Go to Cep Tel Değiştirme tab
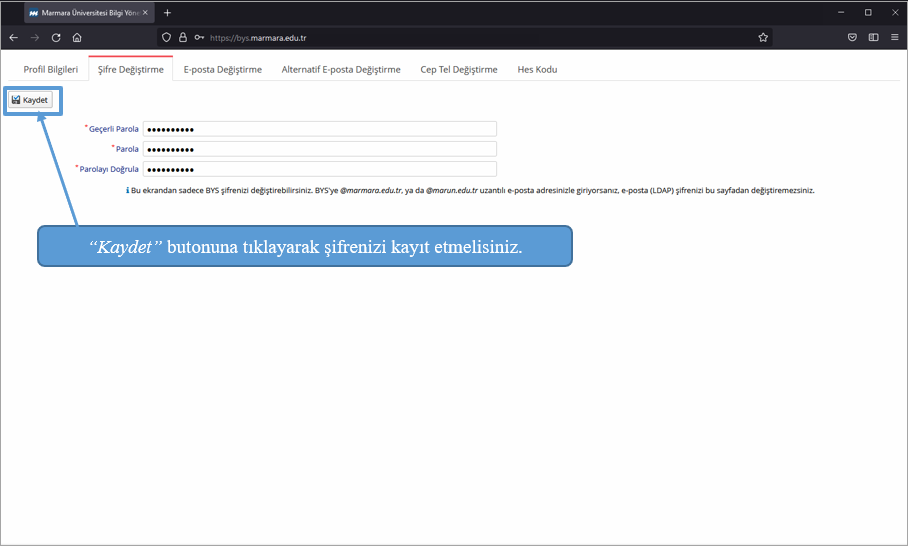The width and height of the screenshot is (908, 546). [x=459, y=69]
